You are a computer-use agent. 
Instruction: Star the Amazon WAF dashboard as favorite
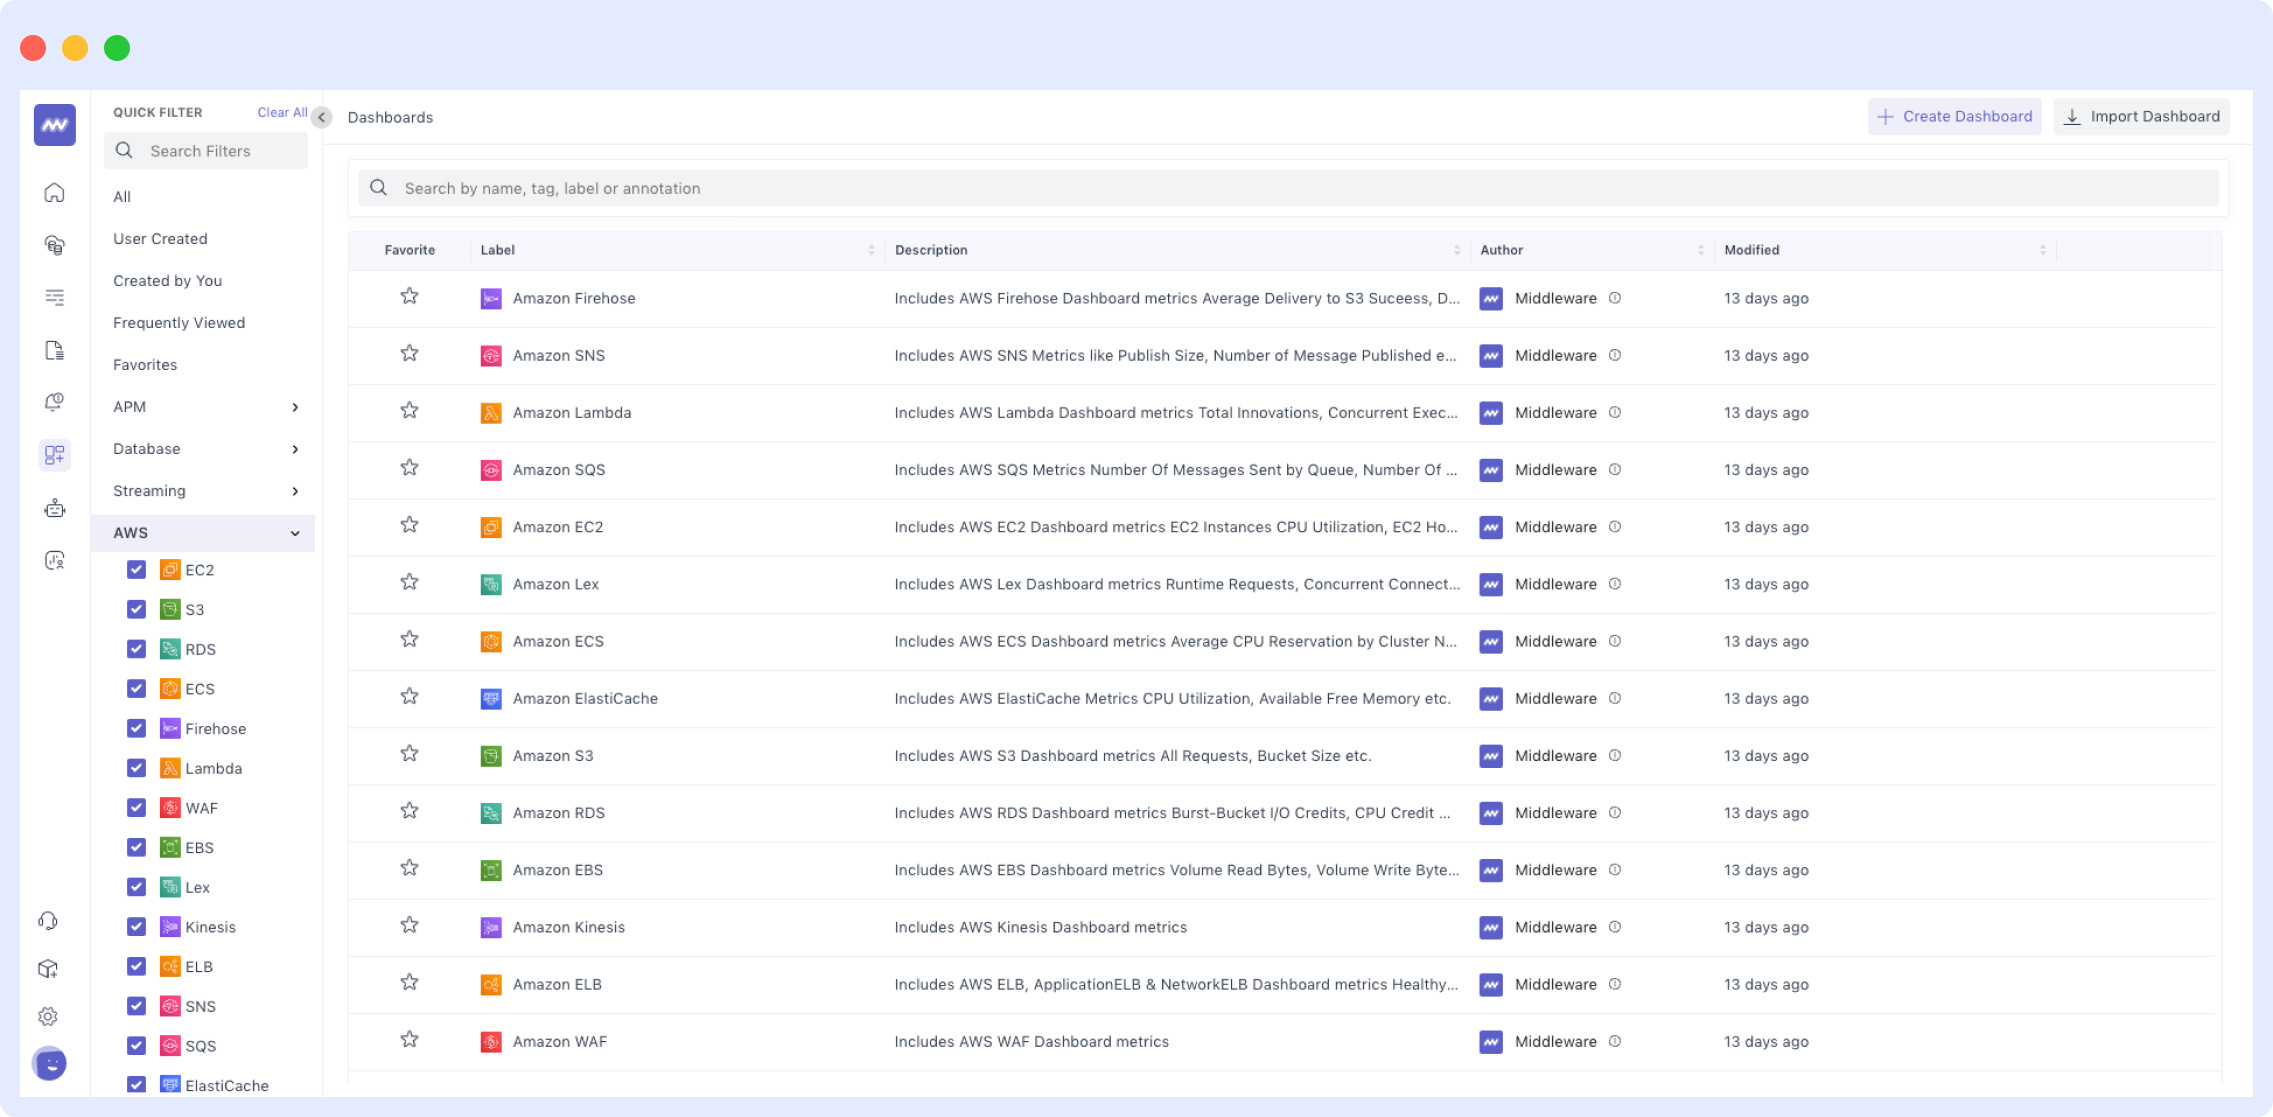[x=409, y=1039]
